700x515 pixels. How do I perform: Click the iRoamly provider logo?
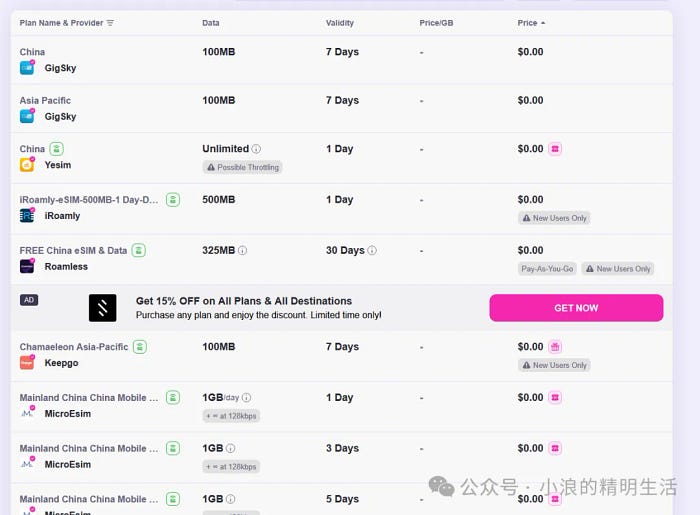pyautogui.click(x=27, y=216)
